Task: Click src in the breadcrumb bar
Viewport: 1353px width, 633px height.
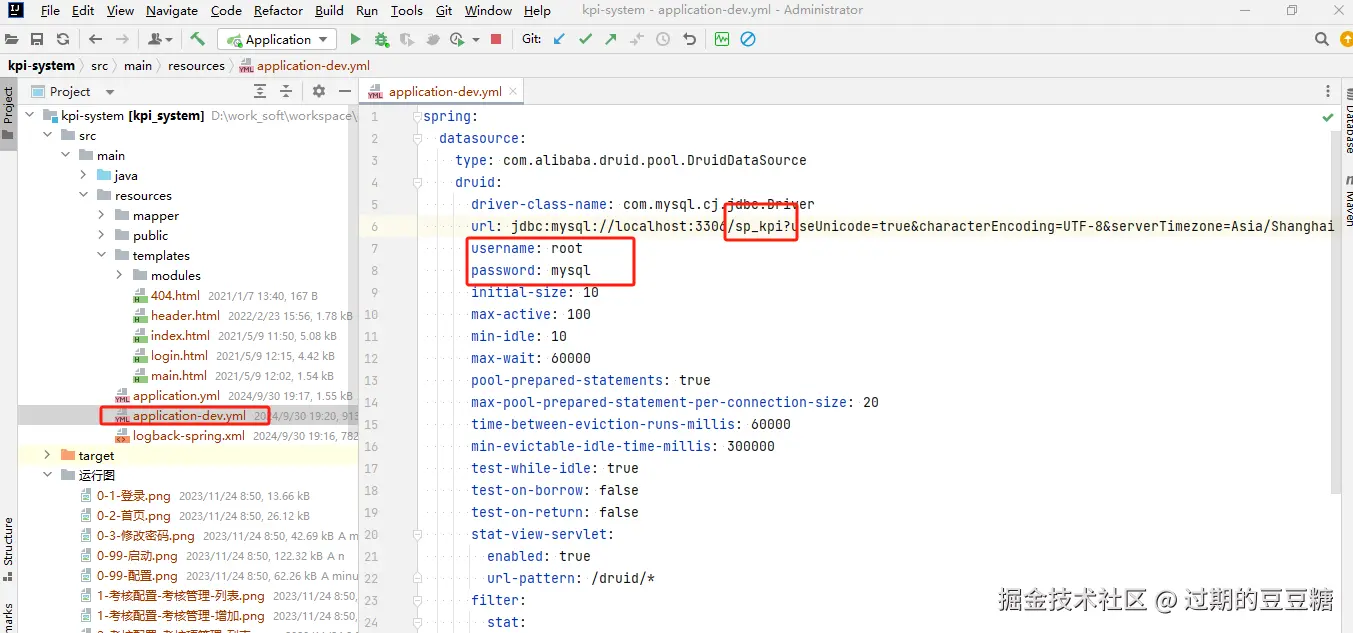Action: coord(99,65)
